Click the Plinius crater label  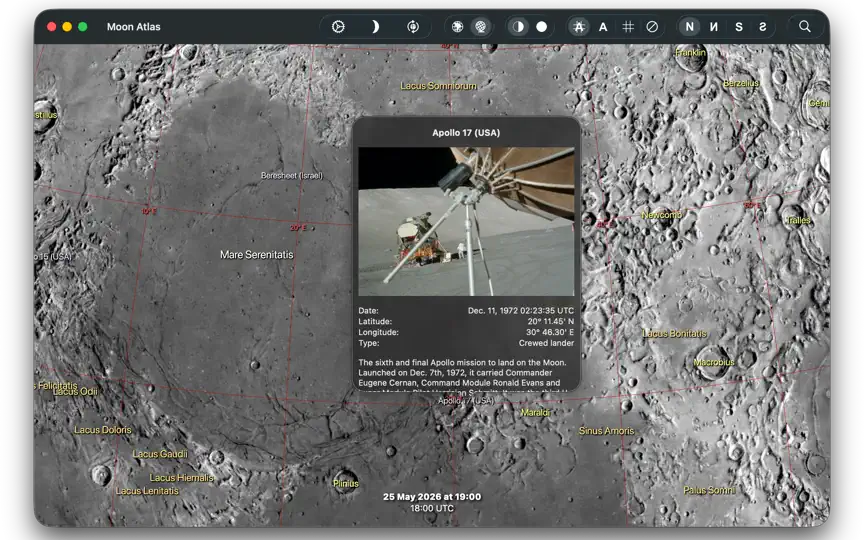[345, 483]
